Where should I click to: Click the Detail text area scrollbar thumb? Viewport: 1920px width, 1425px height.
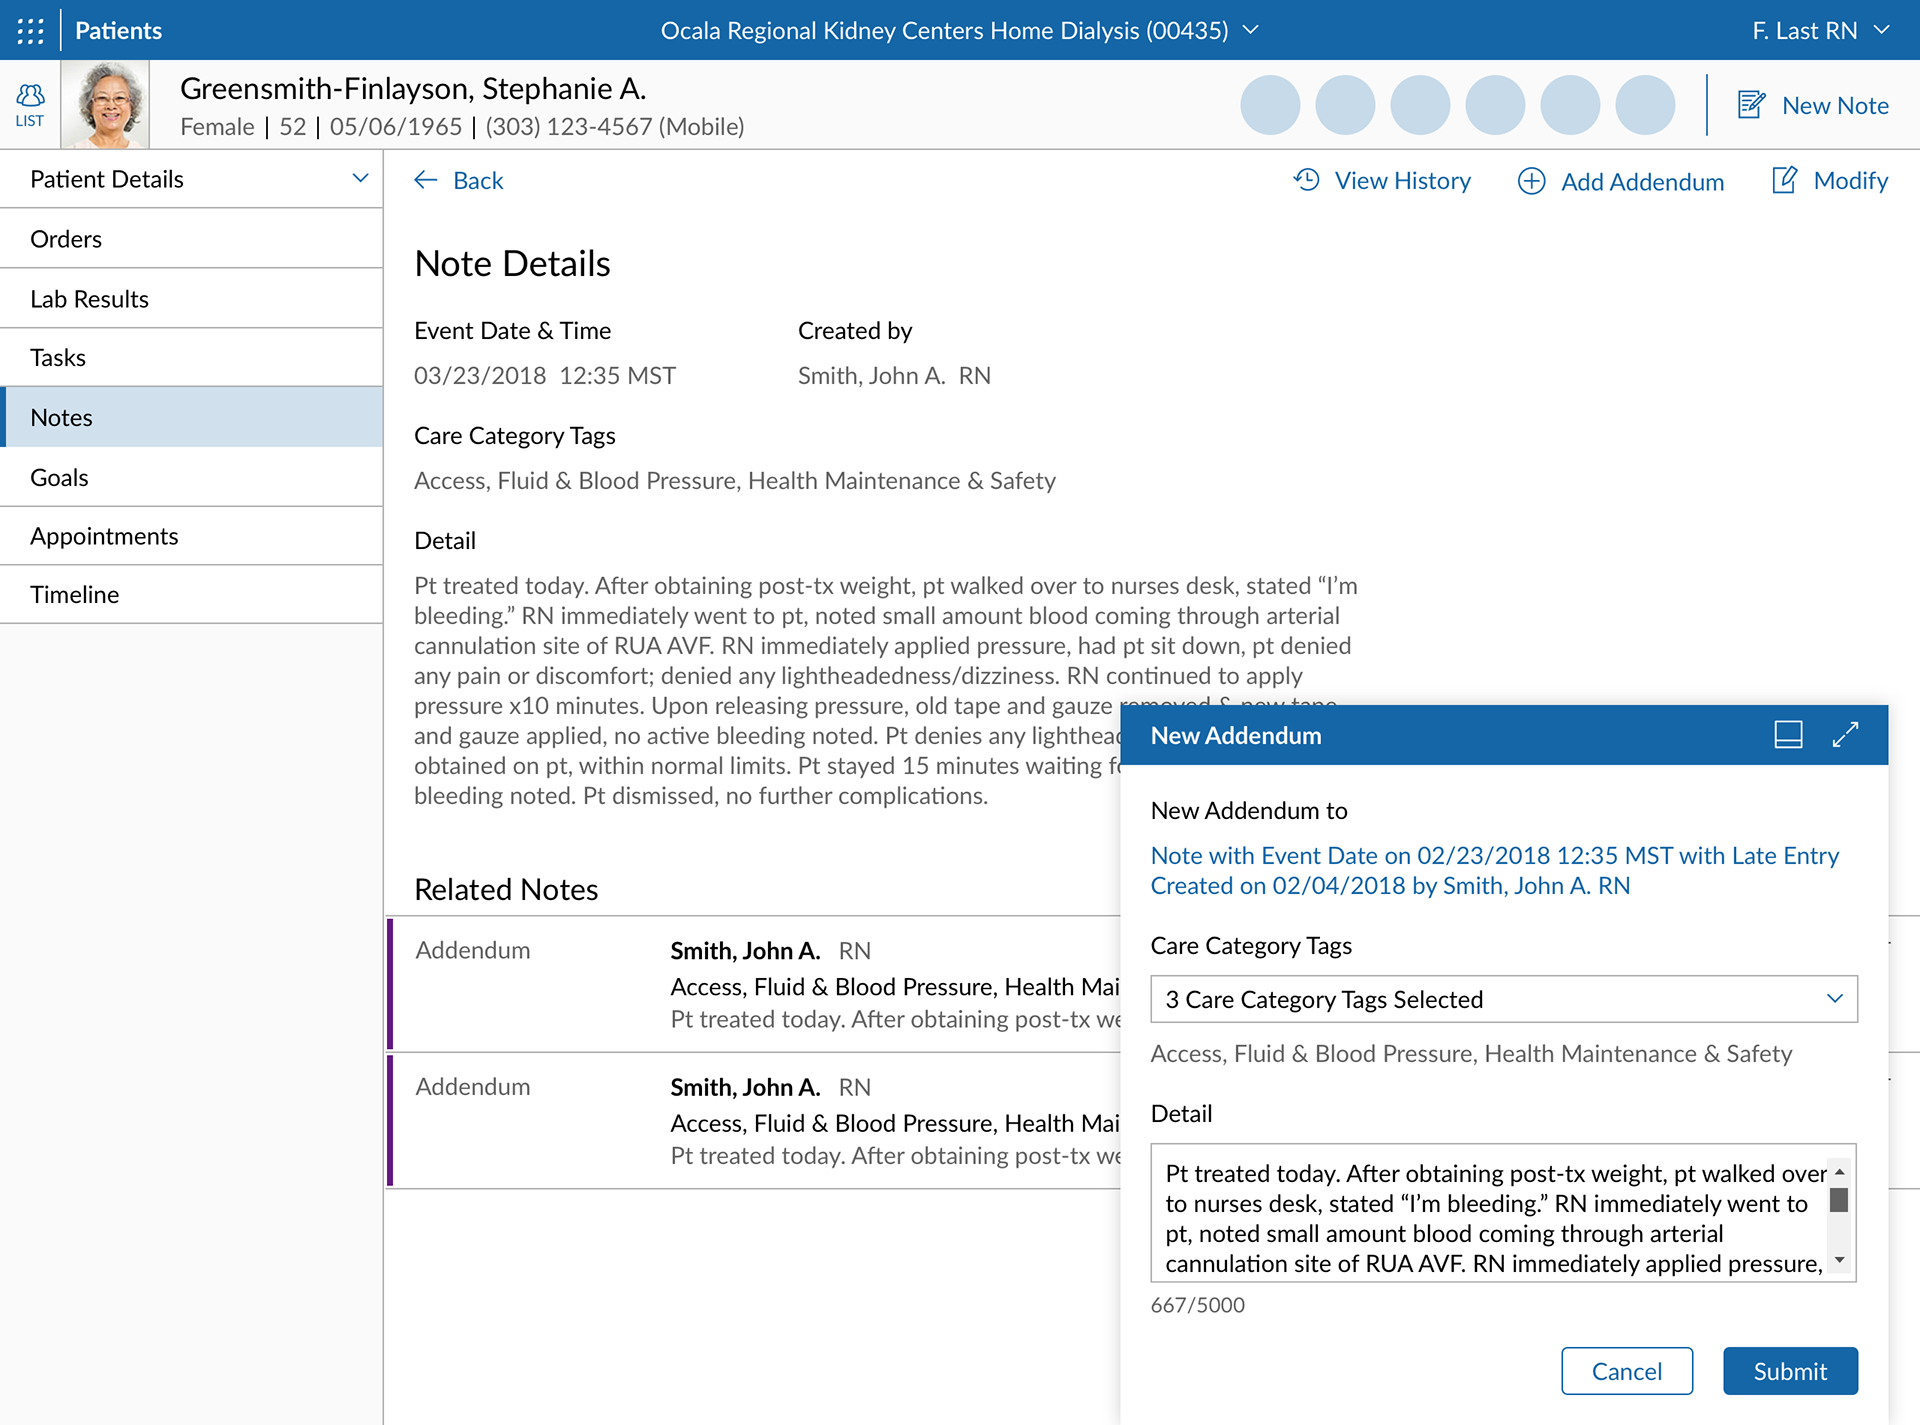pyautogui.click(x=1839, y=1199)
